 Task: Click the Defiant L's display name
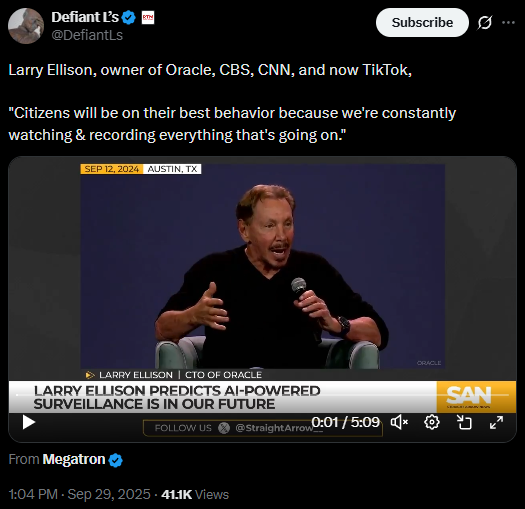tap(85, 17)
